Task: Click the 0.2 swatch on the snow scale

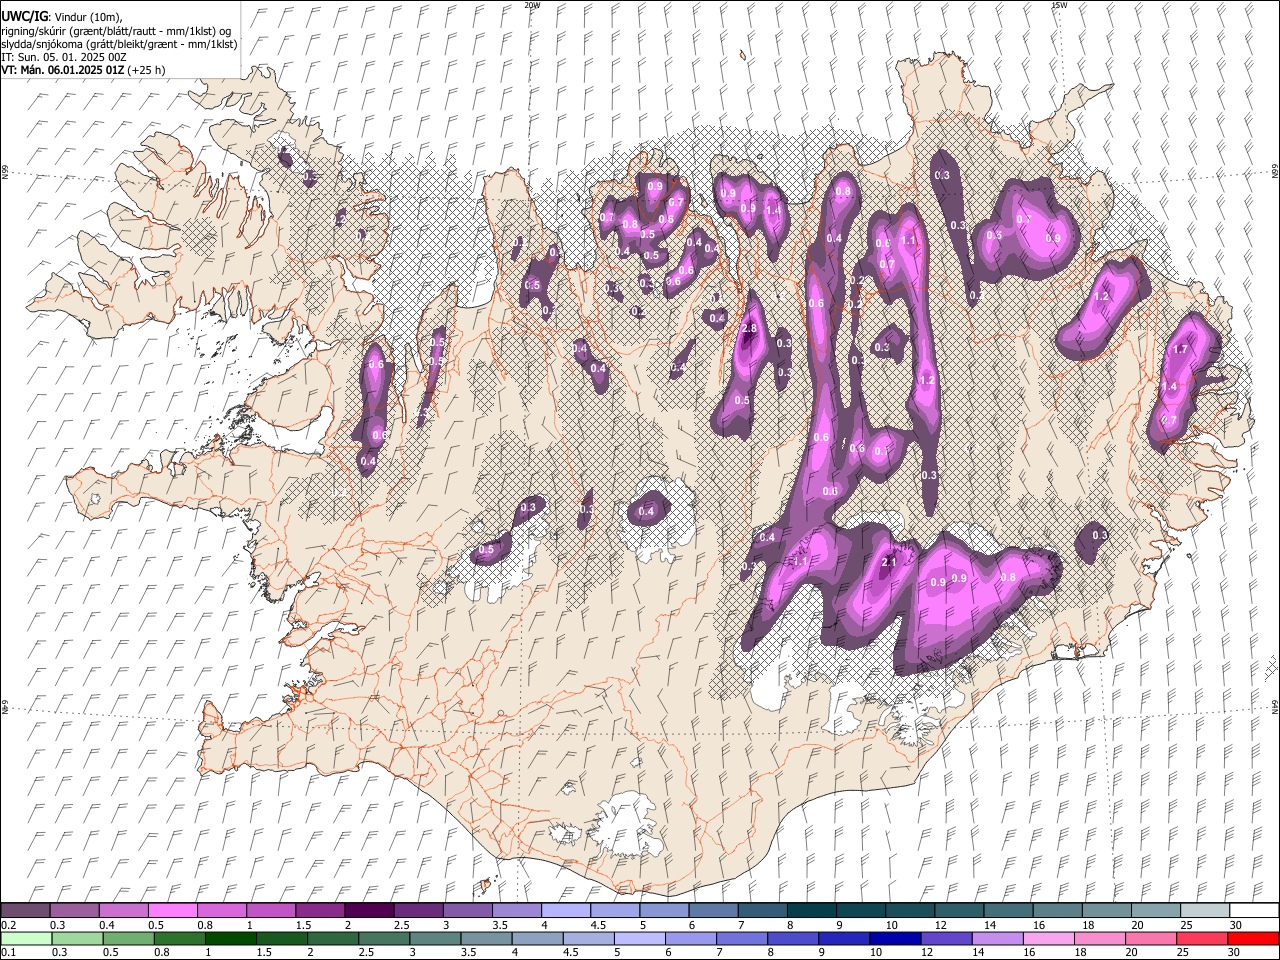Action: [26, 911]
